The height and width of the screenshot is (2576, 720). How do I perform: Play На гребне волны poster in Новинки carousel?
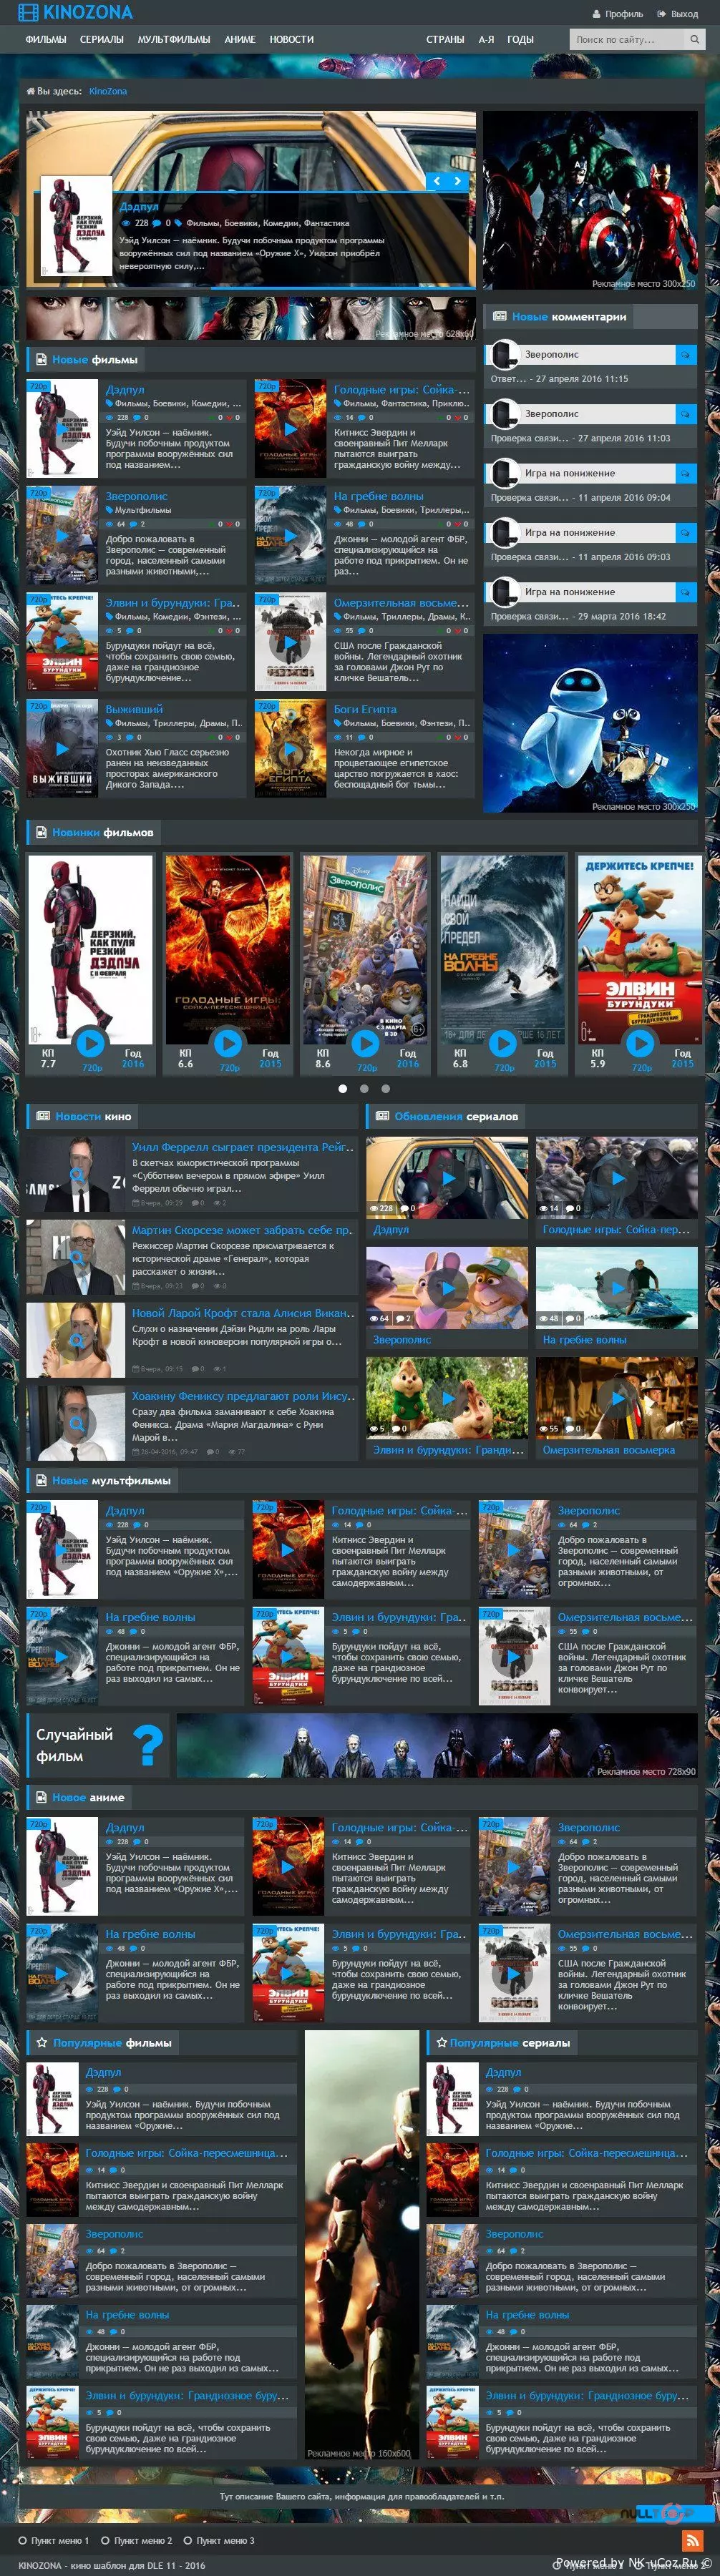click(502, 1043)
